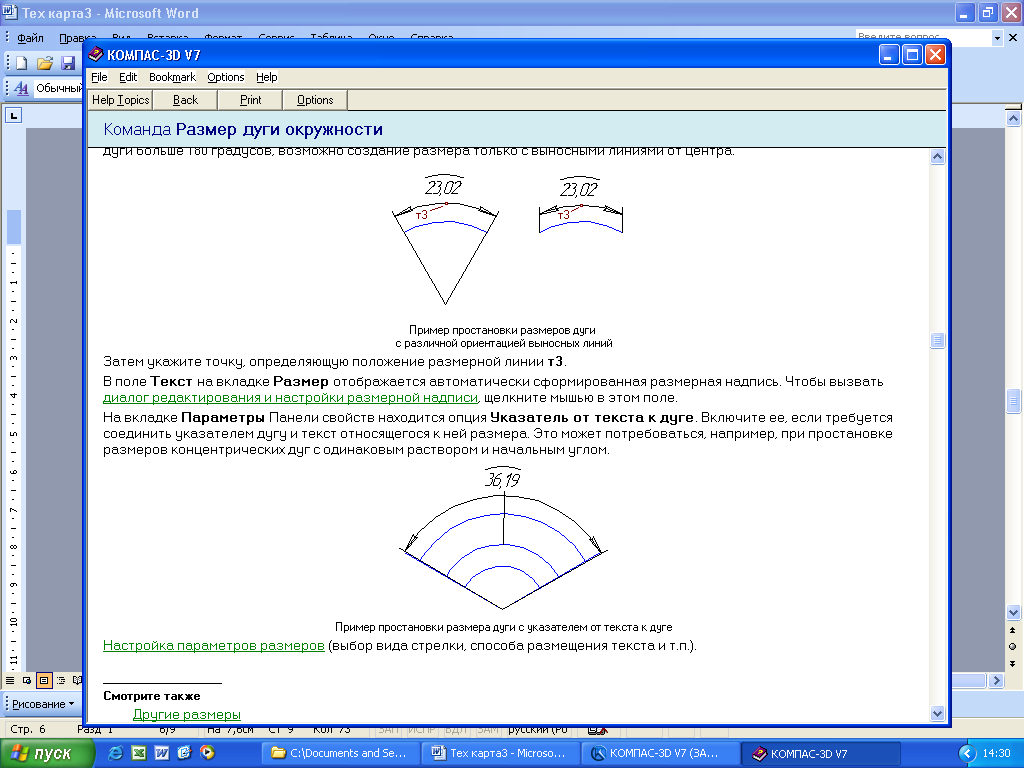
Task: Switch Word to Normal view icon
Action: [x=10, y=680]
